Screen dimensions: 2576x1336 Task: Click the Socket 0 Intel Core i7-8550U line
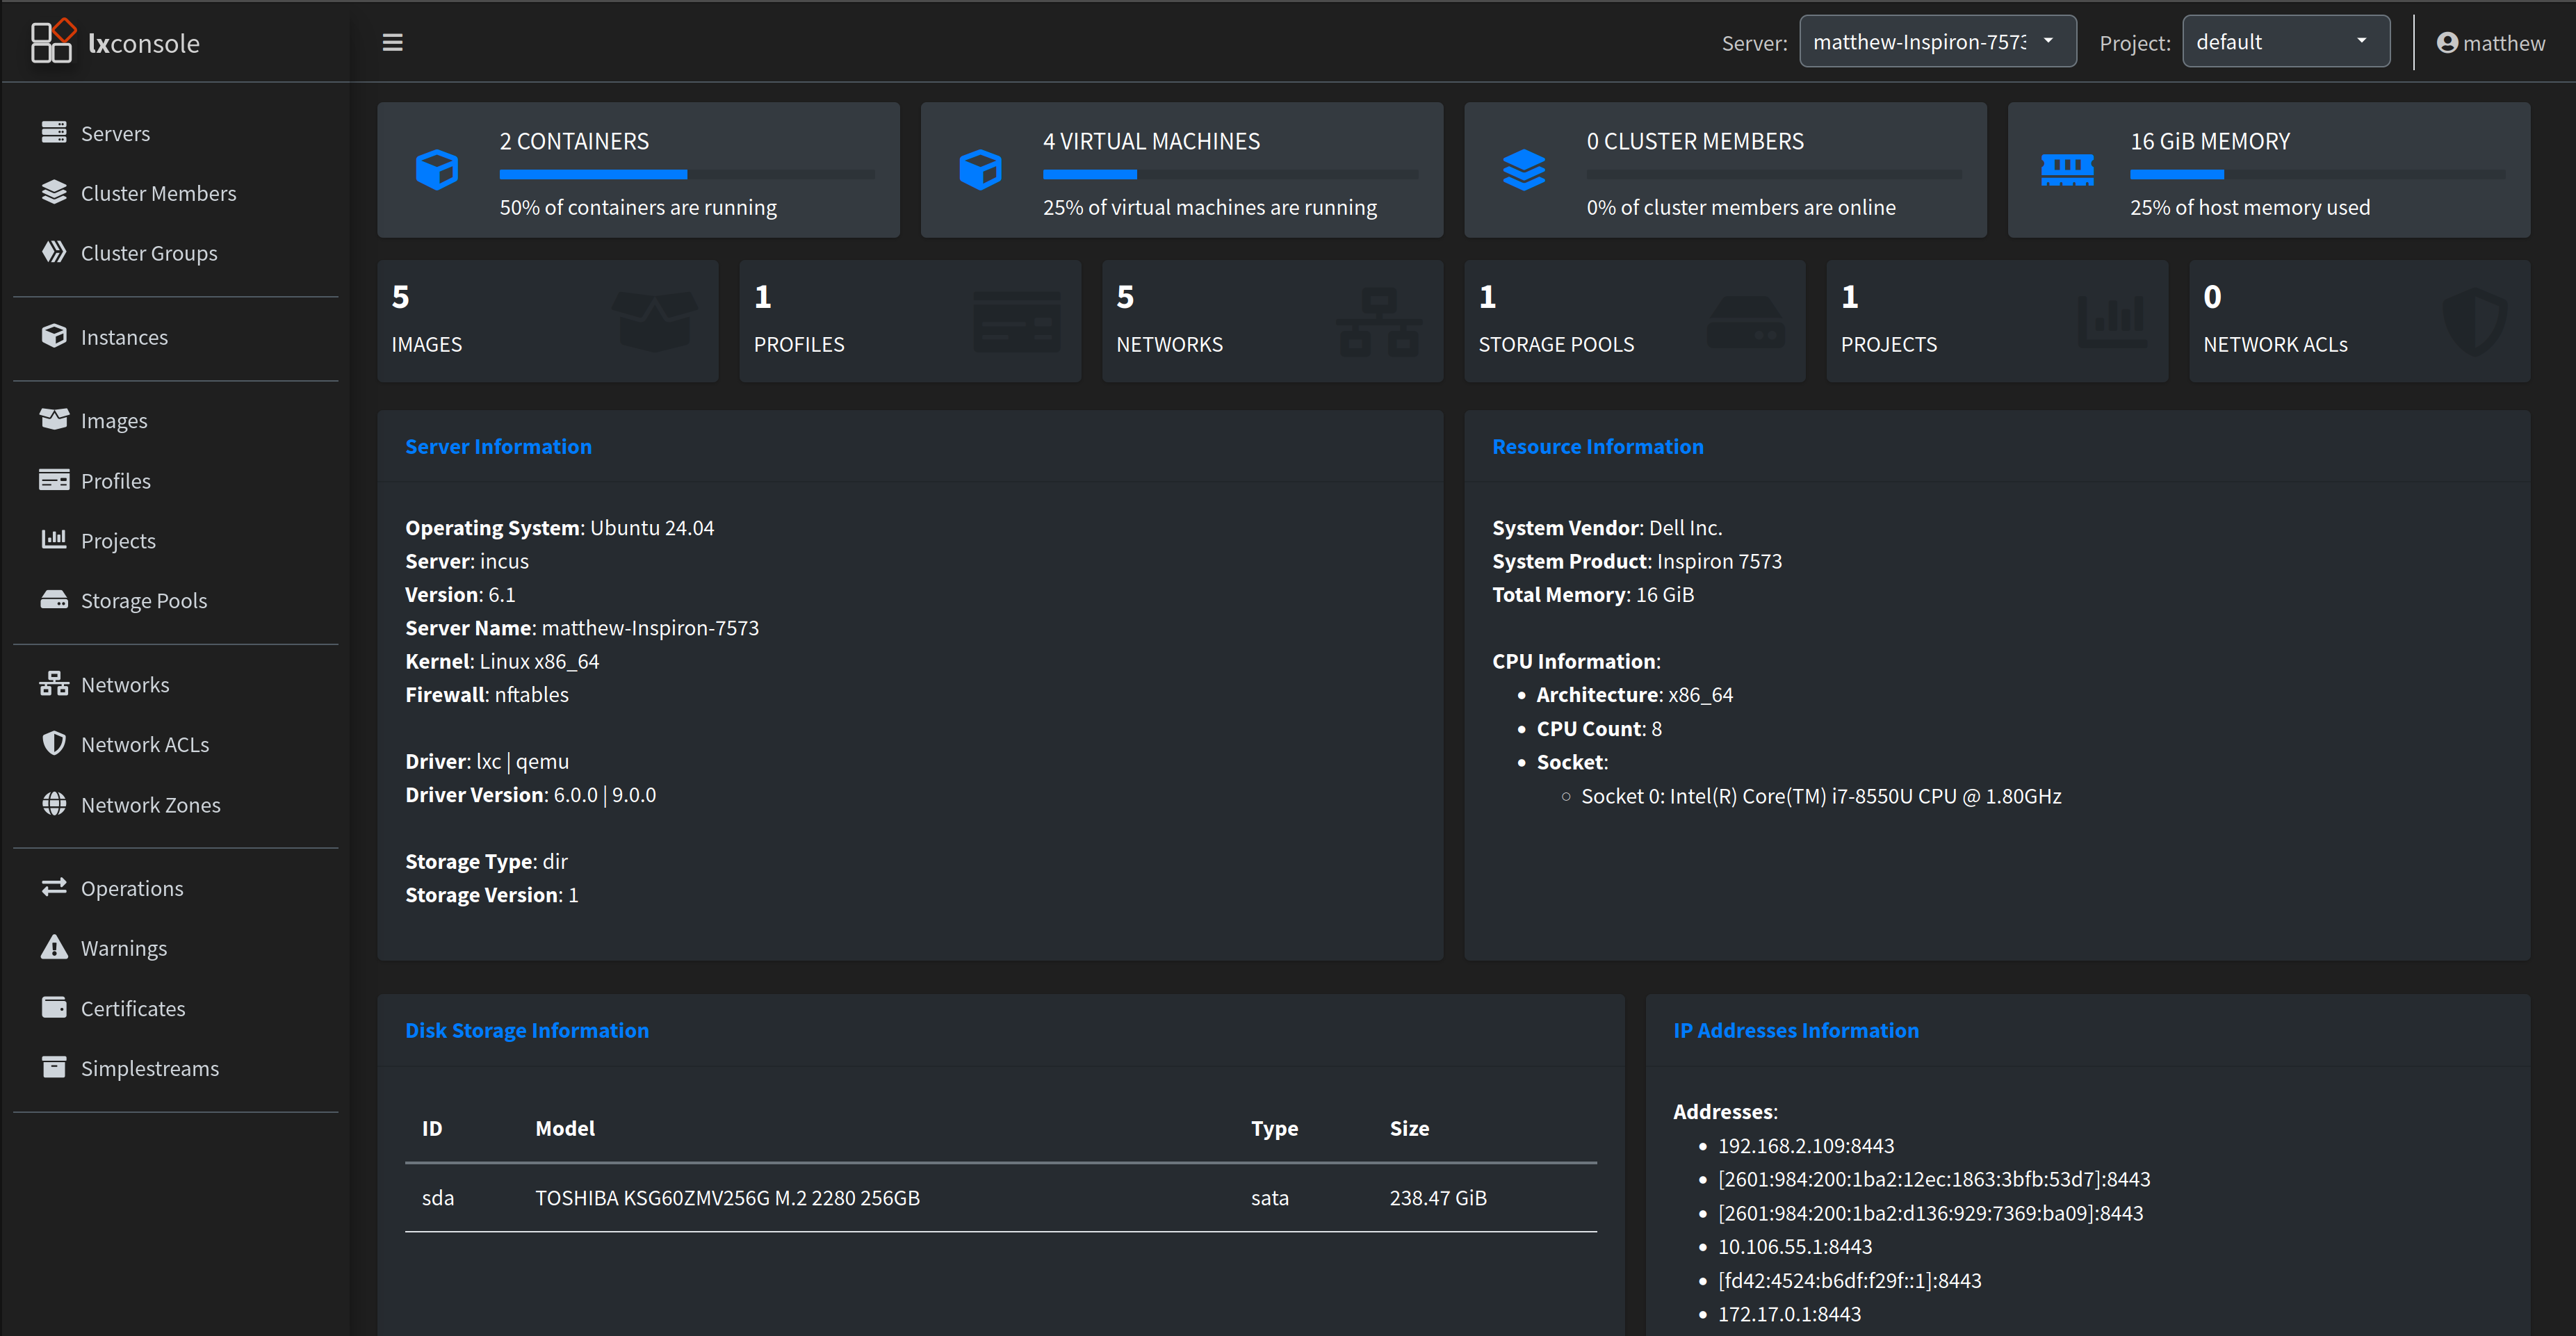pos(1821,797)
